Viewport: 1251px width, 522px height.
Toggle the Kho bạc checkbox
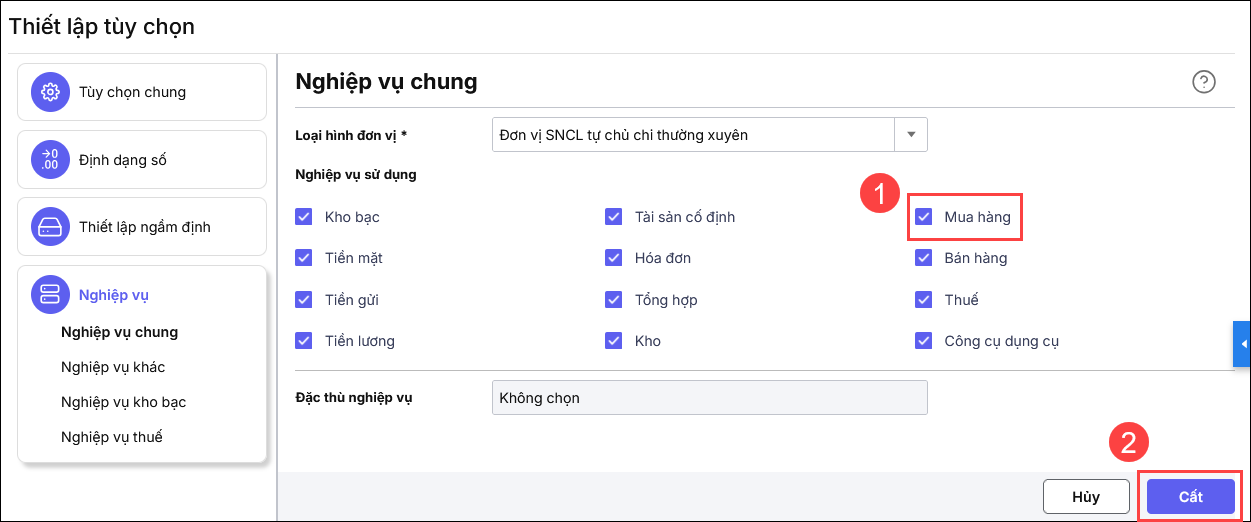pos(304,217)
